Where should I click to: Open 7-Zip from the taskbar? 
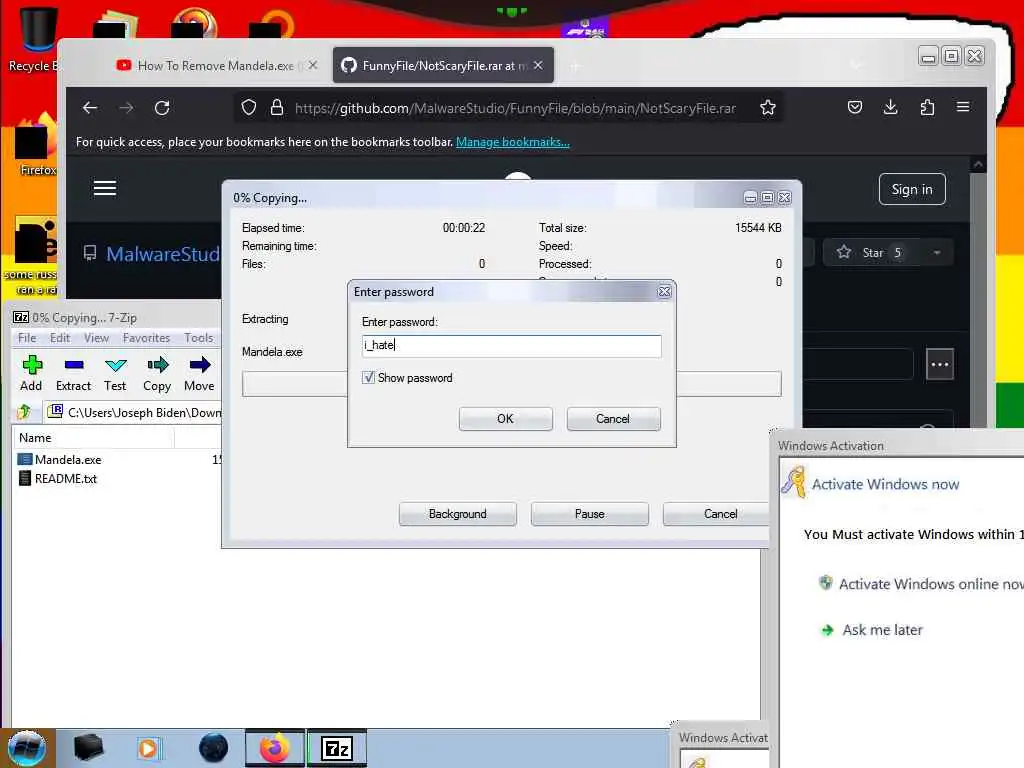coord(337,748)
